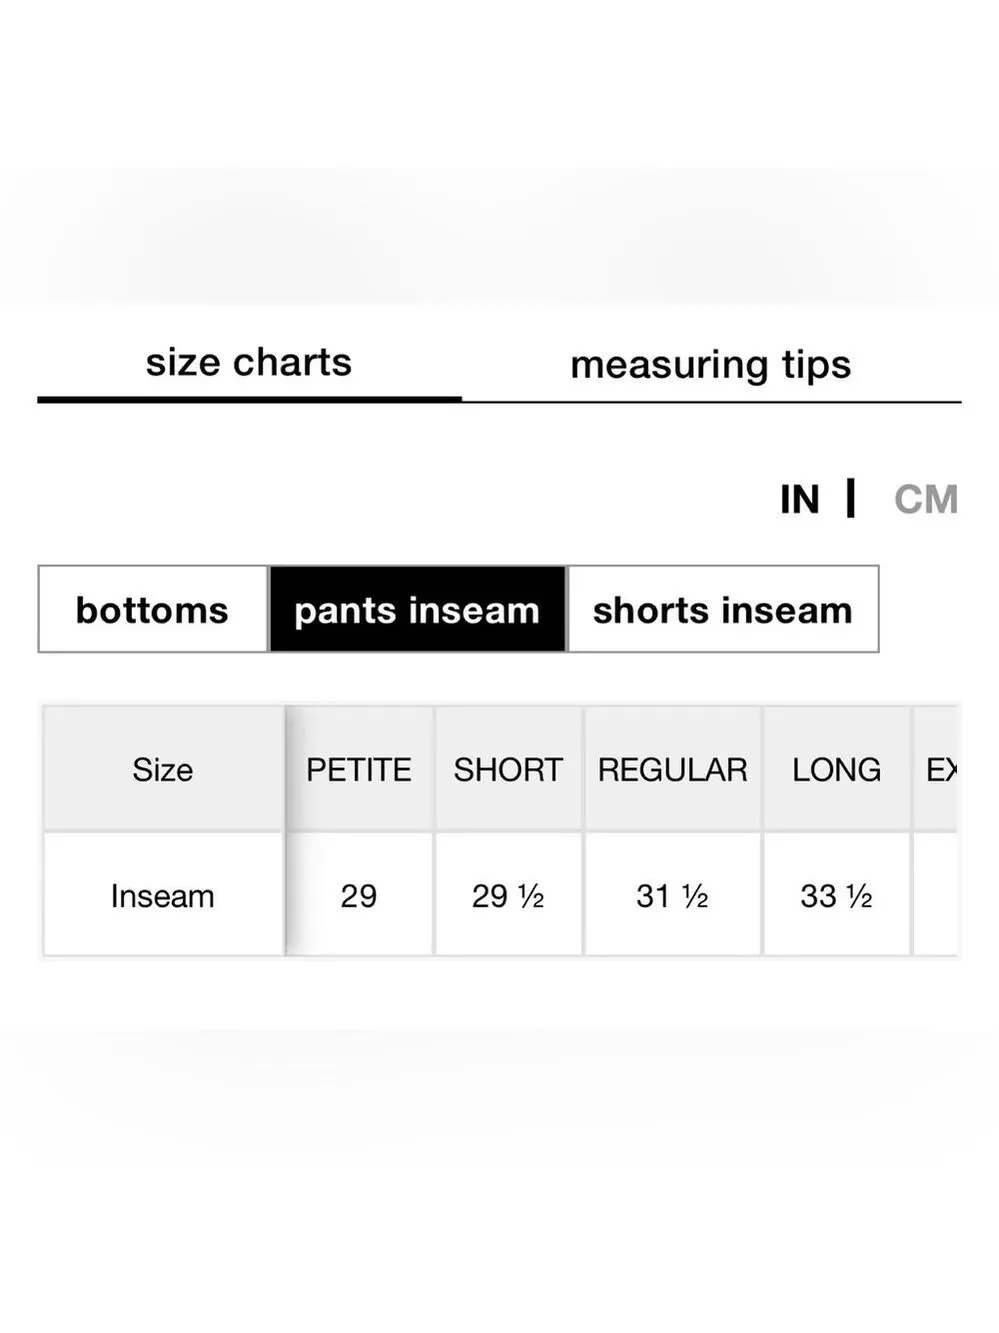Switch to the size charts tab

[249, 363]
